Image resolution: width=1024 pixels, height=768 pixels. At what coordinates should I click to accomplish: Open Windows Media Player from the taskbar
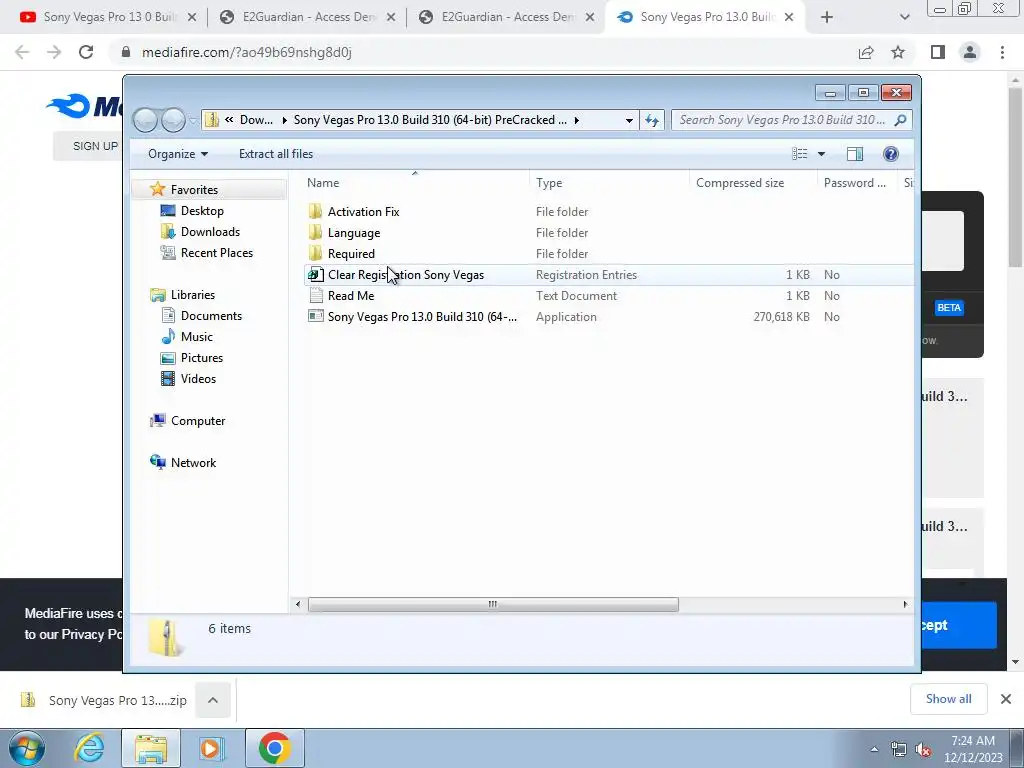tap(211, 748)
